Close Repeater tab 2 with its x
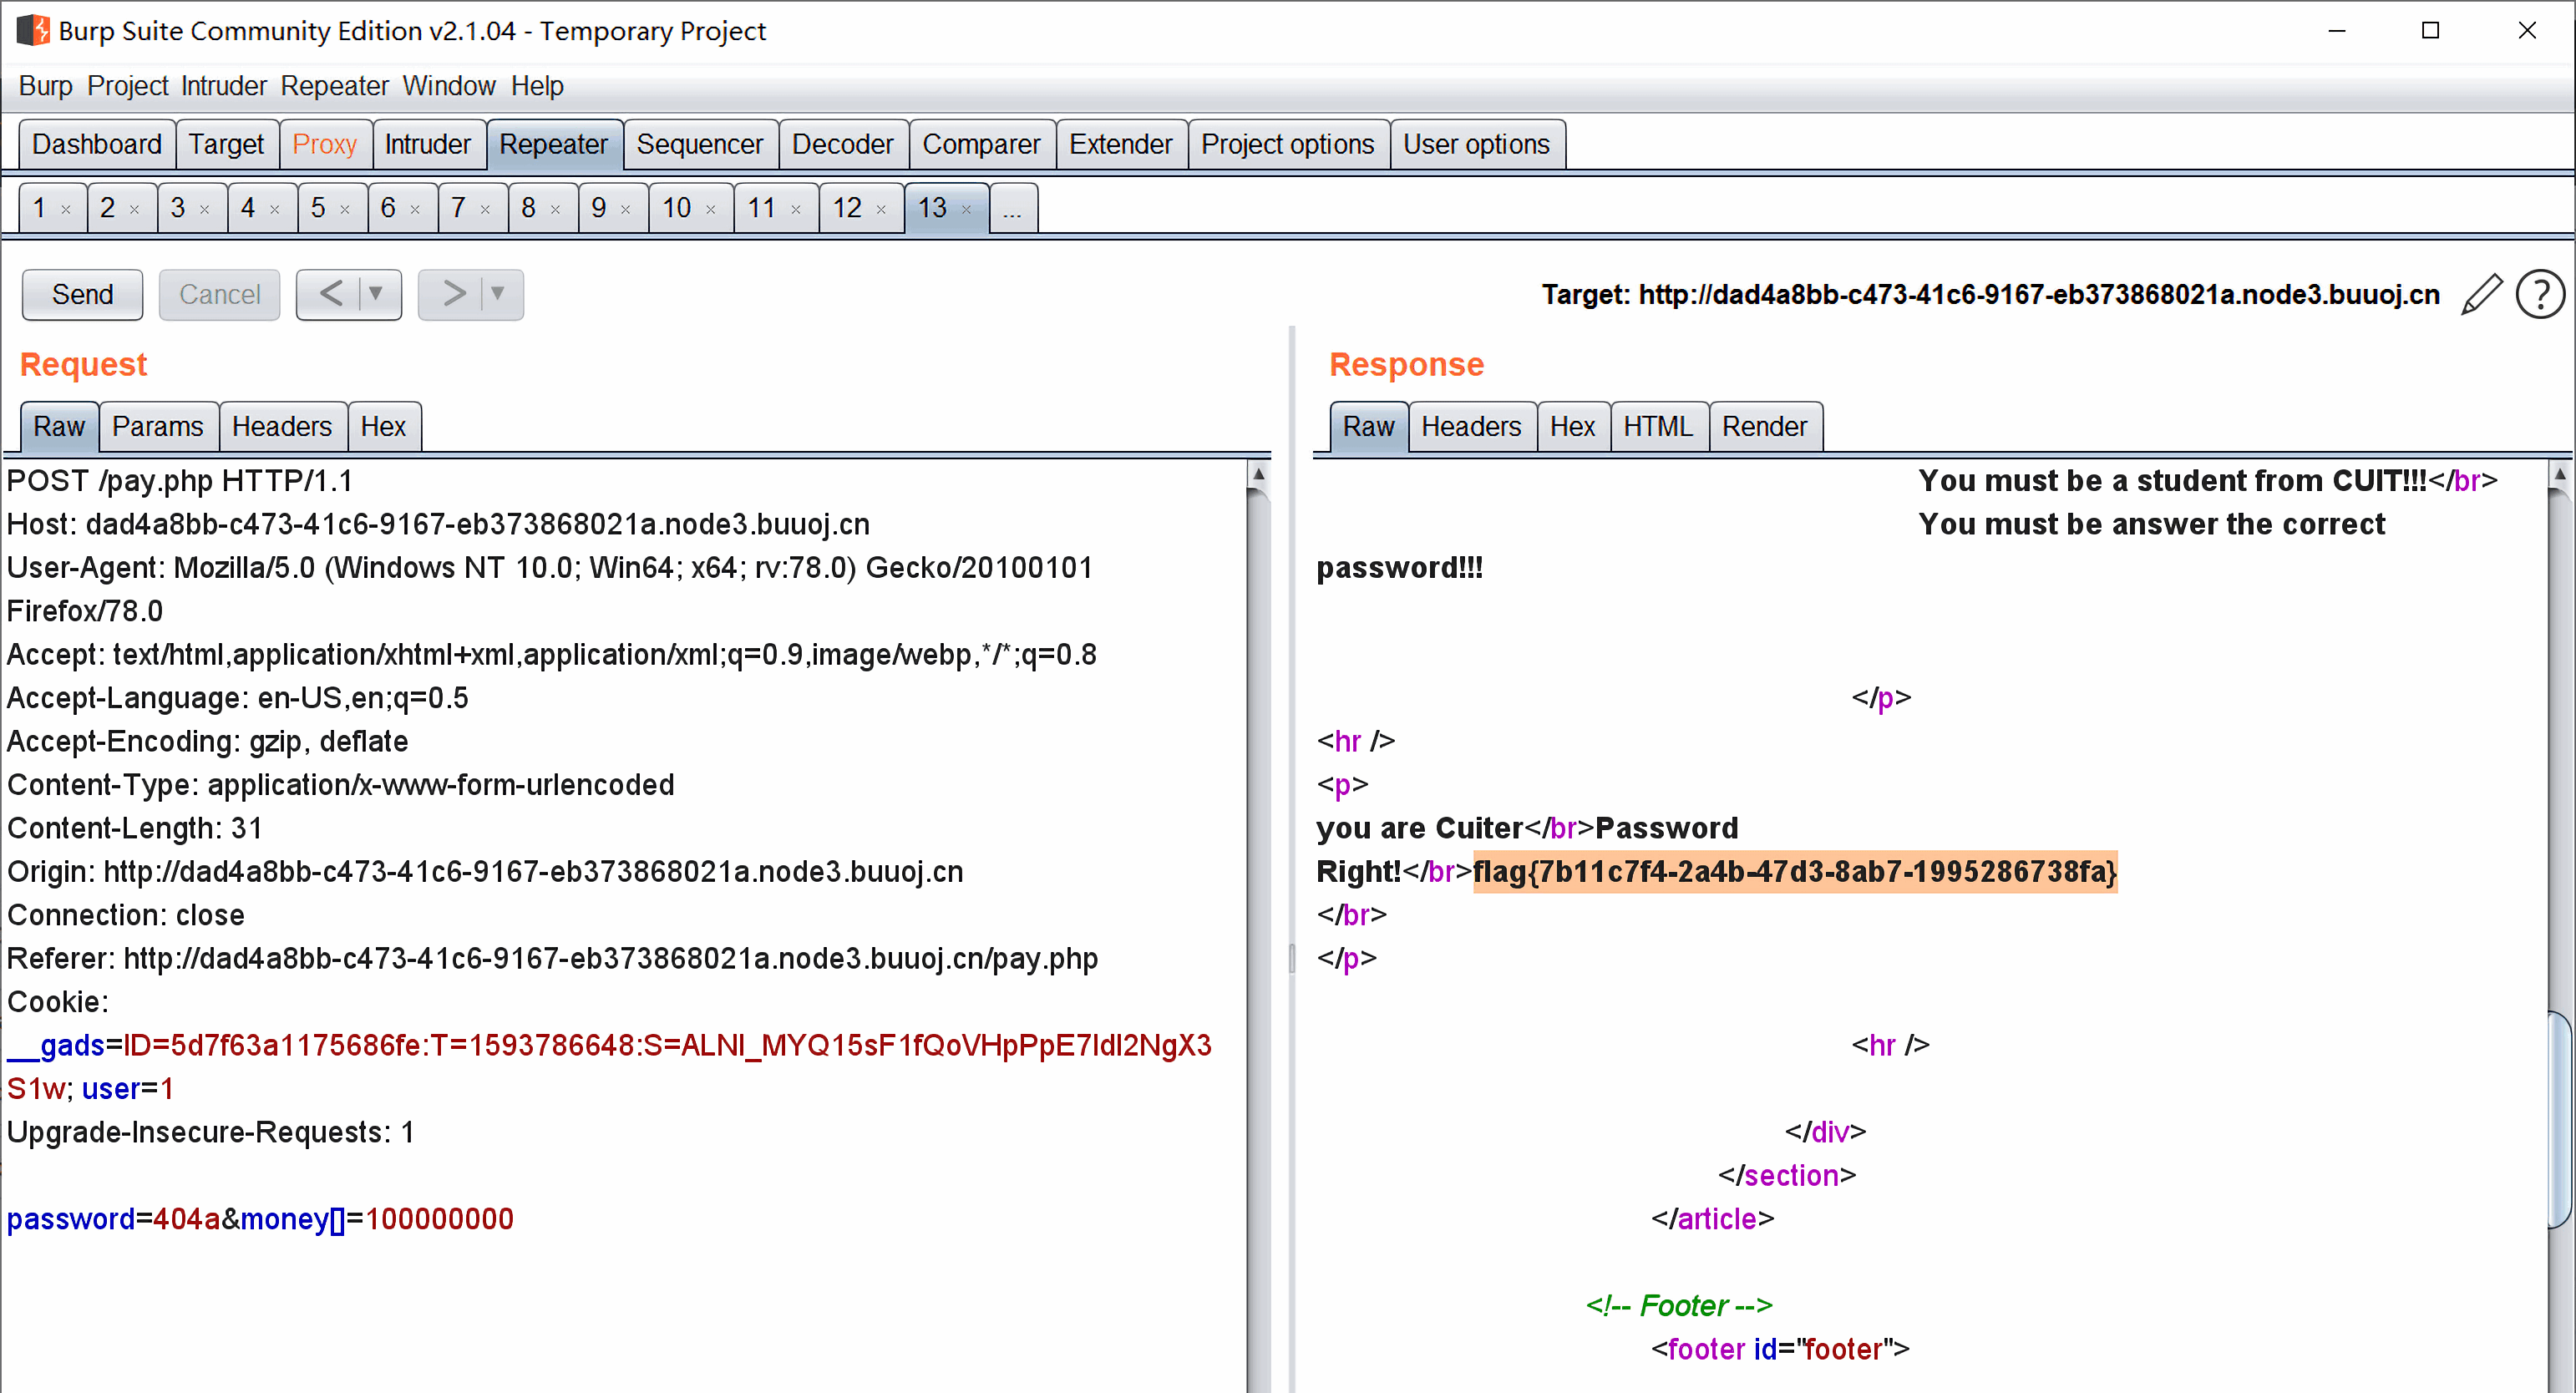The height and width of the screenshot is (1393, 2576). point(134,209)
